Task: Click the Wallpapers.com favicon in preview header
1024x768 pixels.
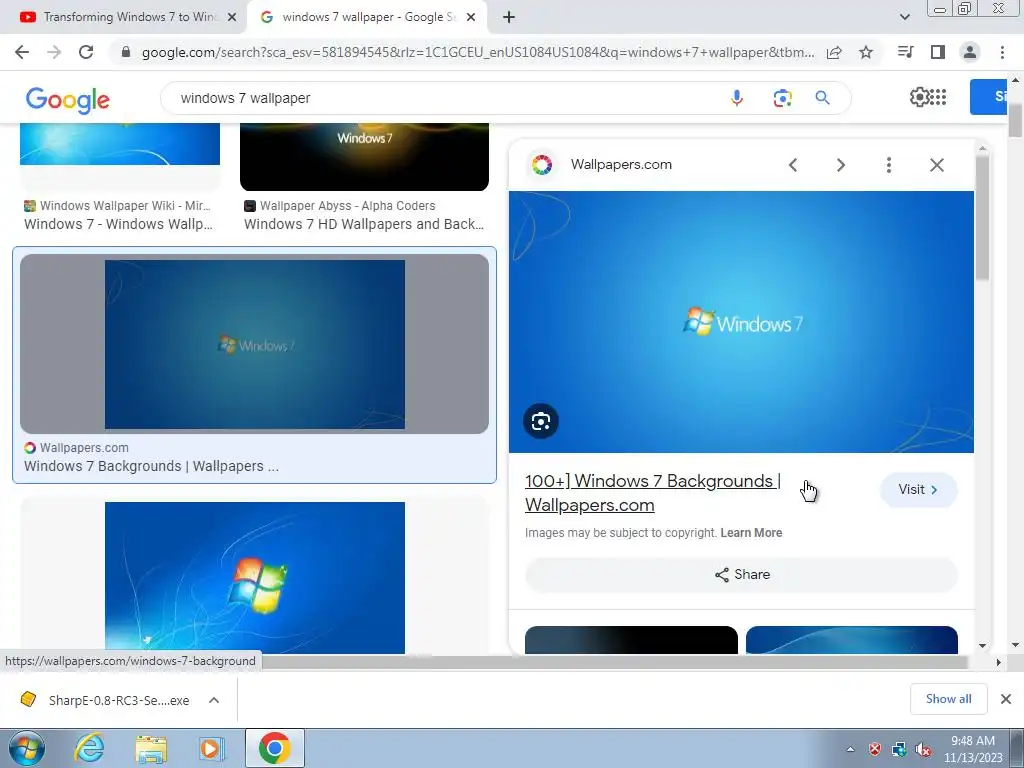Action: (542, 165)
